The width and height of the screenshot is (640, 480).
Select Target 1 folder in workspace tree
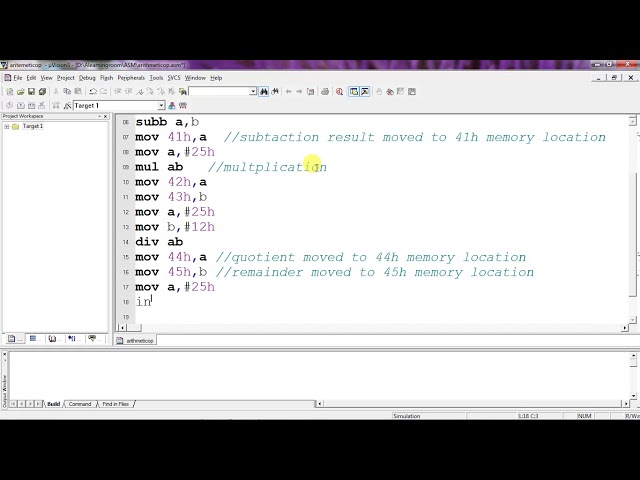click(33, 127)
